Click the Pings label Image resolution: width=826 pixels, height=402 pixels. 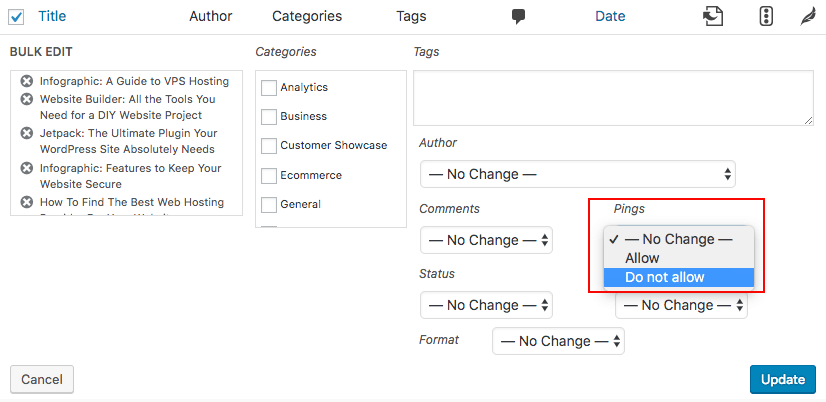pos(629,209)
